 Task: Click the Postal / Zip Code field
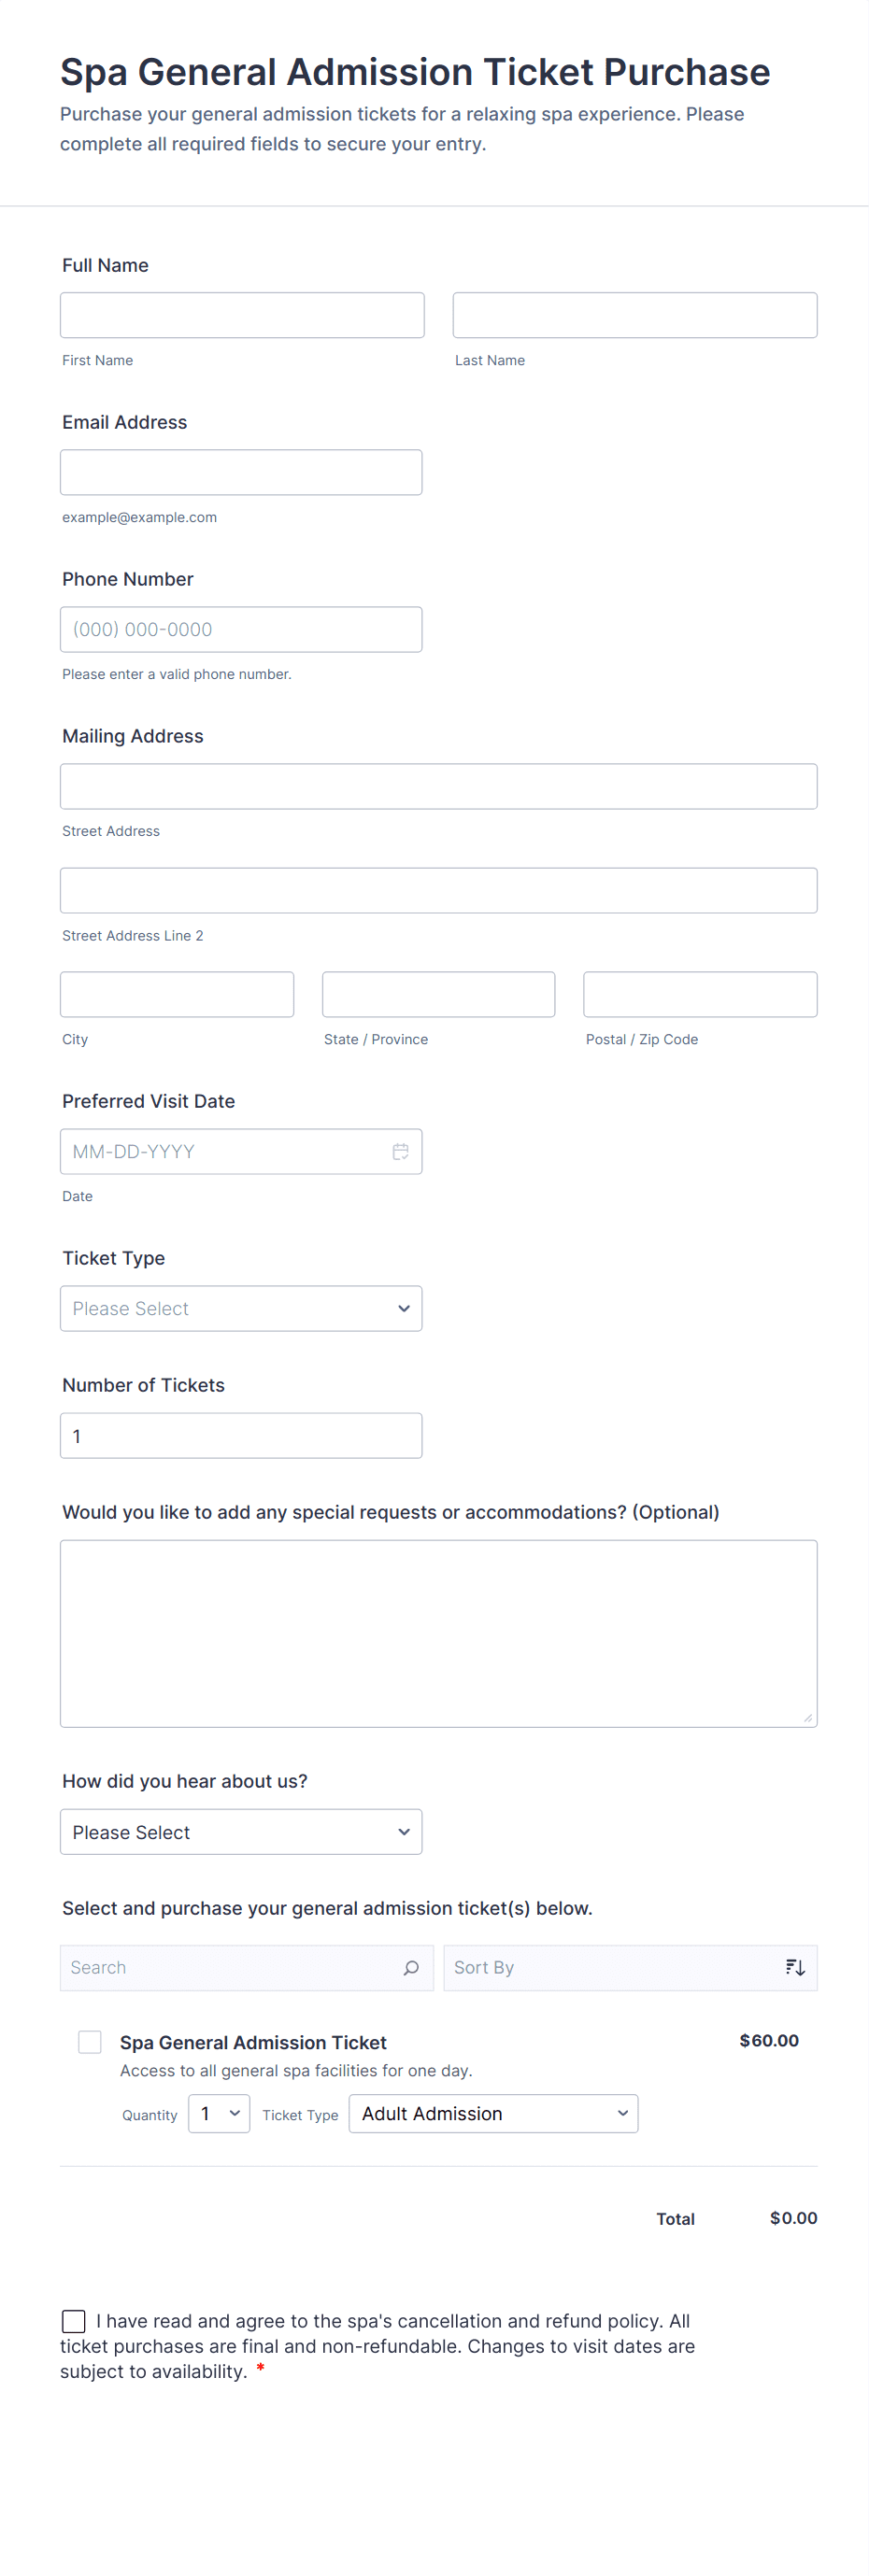pos(700,994)
